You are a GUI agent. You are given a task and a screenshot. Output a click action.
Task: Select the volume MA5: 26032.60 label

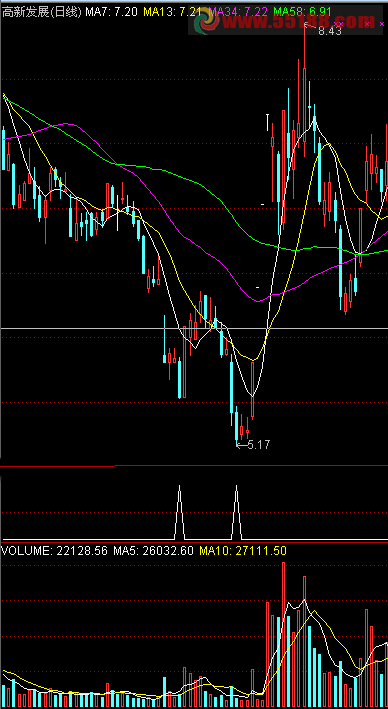tap(153, 551)
